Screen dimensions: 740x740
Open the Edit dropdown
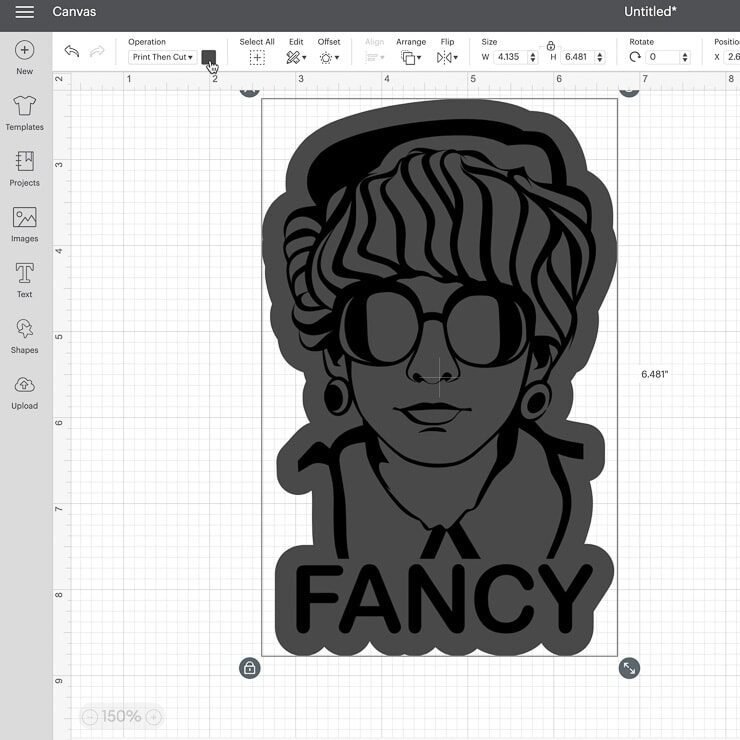point(296,58)
